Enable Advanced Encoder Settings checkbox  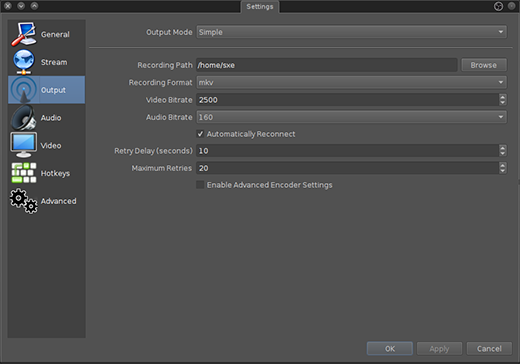pyautogui.click(x=200, y=185)
